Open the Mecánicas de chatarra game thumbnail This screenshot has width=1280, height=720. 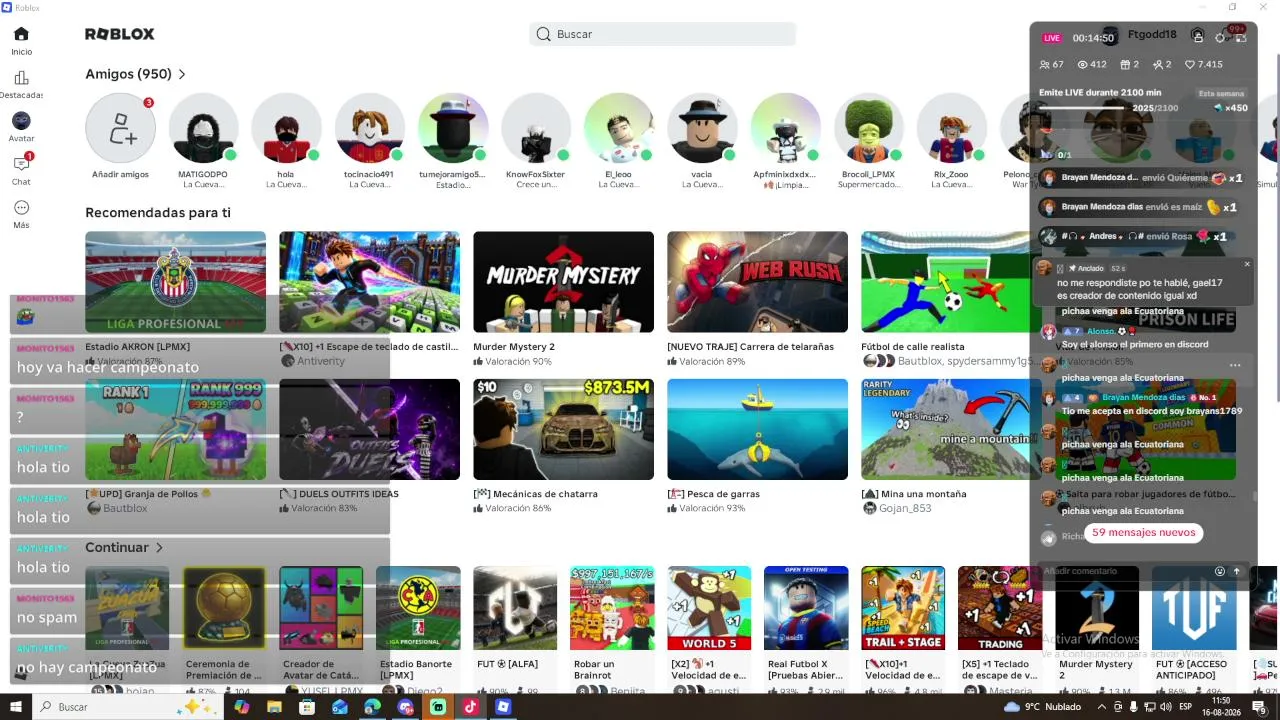pyautogui.click(x=563, y=429)
